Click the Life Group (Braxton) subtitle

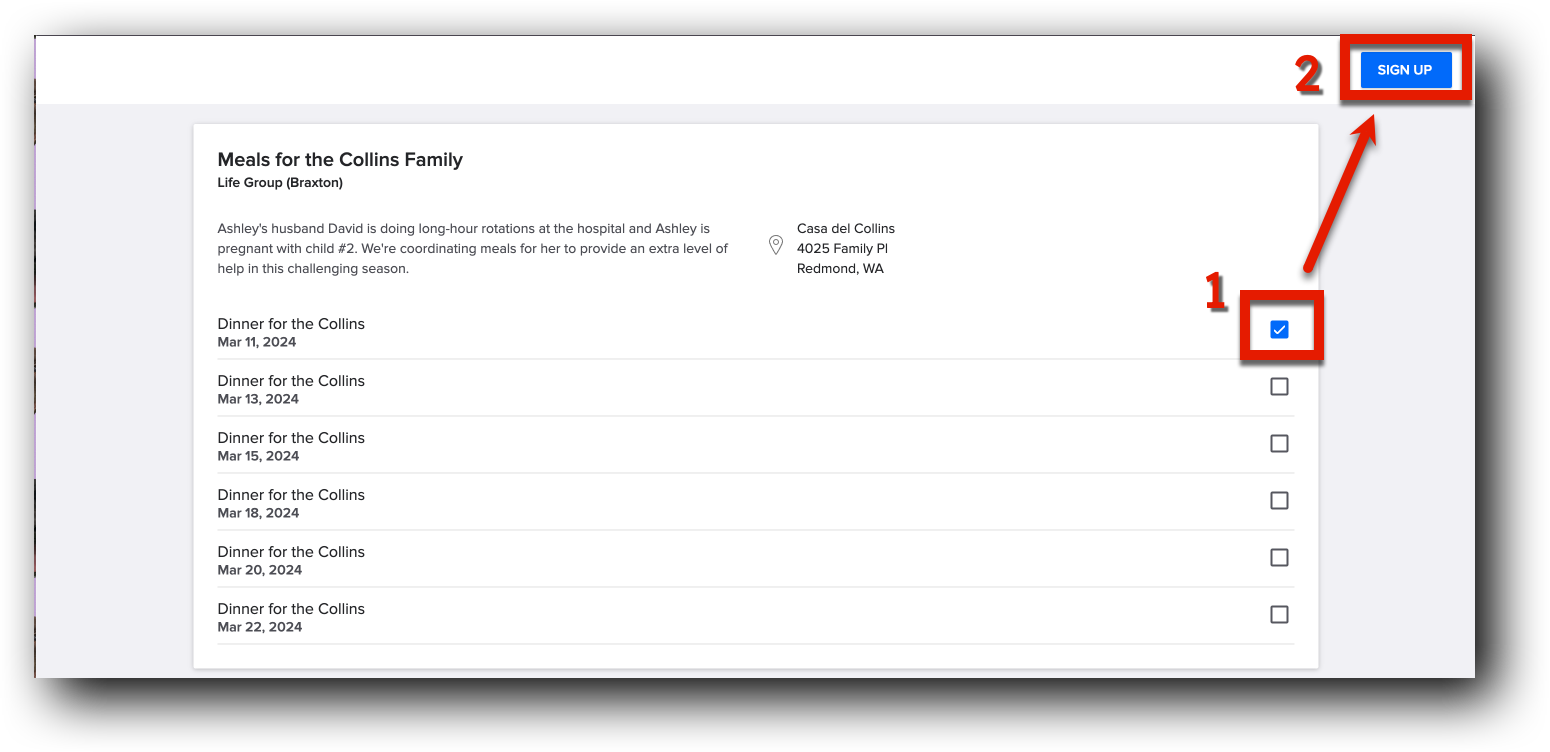tap(280, 183)
